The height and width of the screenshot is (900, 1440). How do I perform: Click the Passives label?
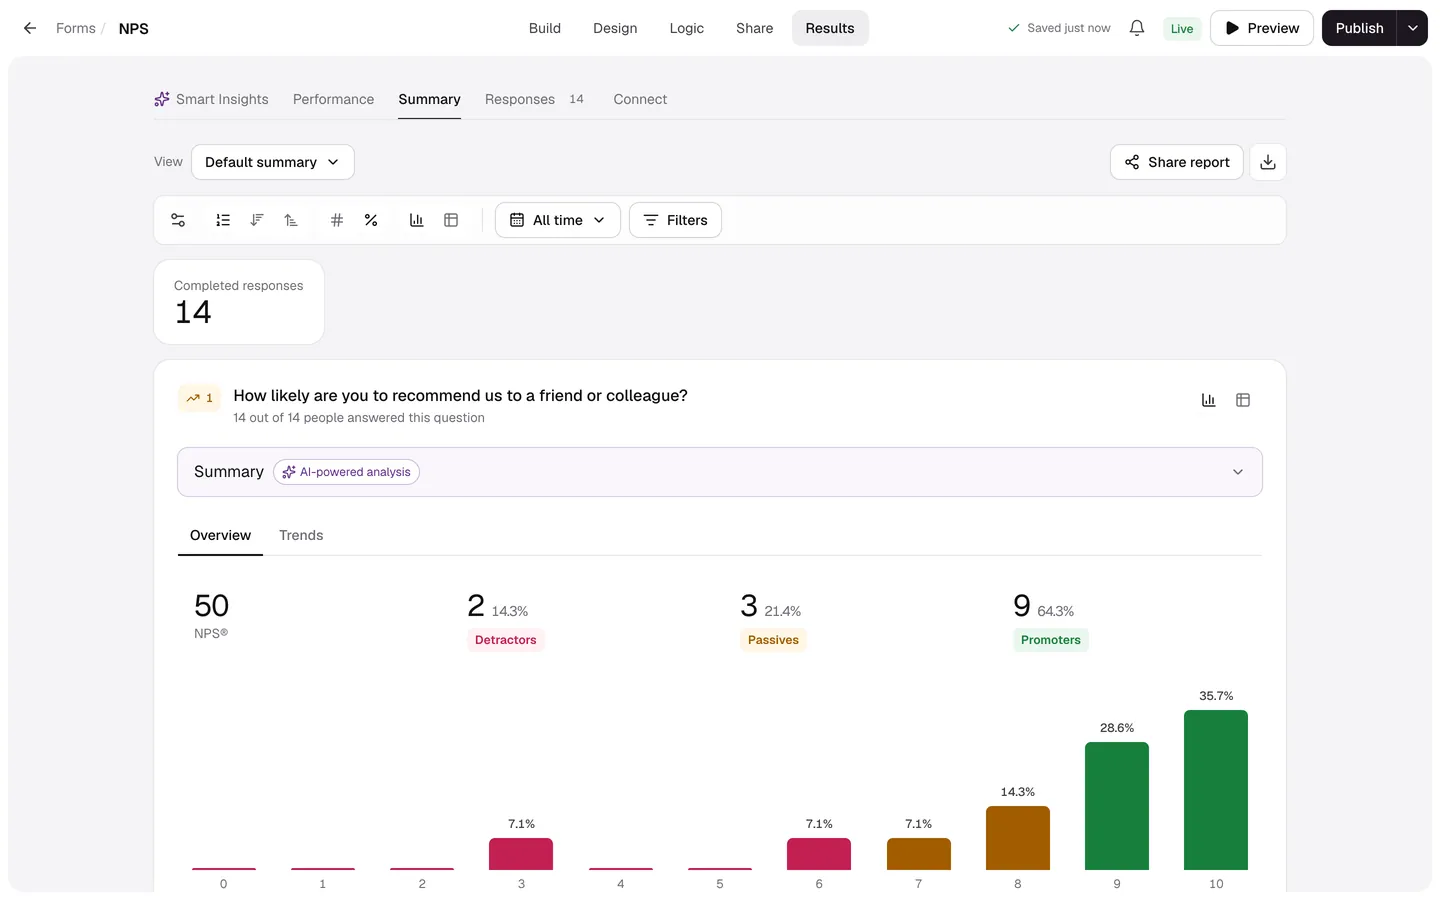(774, 640)
